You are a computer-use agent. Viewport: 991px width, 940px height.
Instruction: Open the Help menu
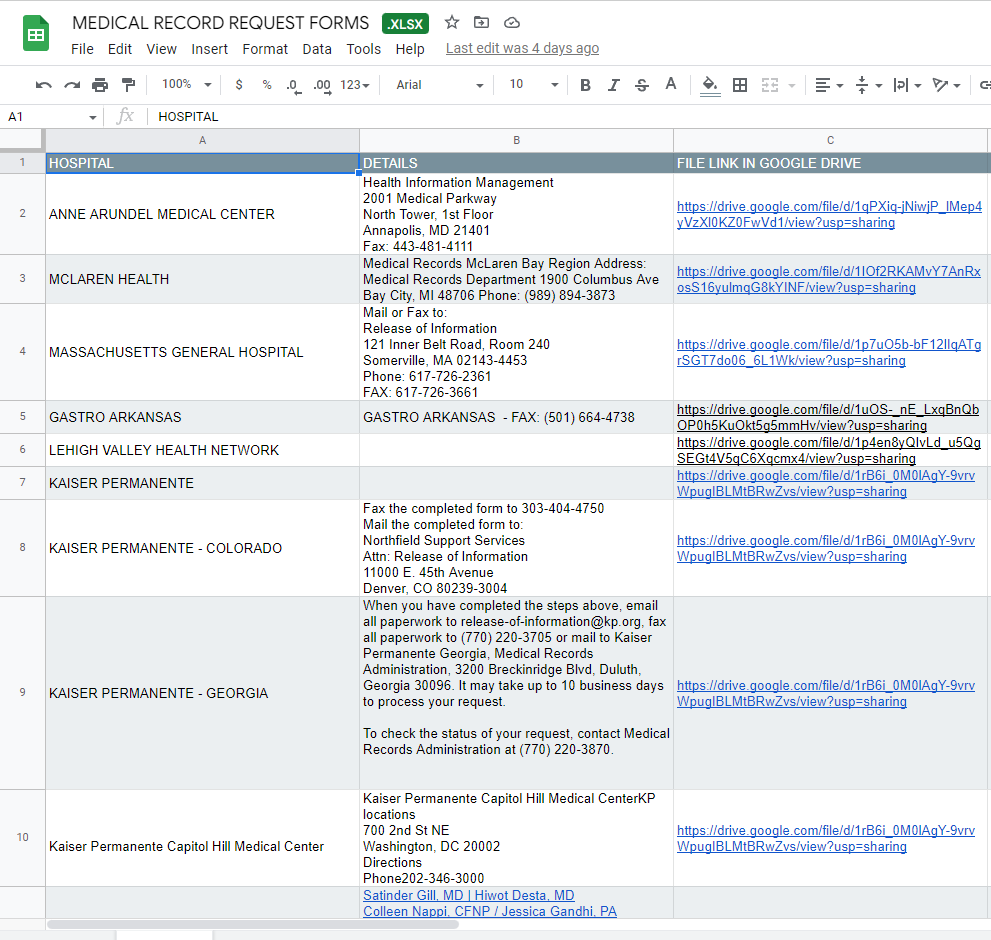coord(410,49)
